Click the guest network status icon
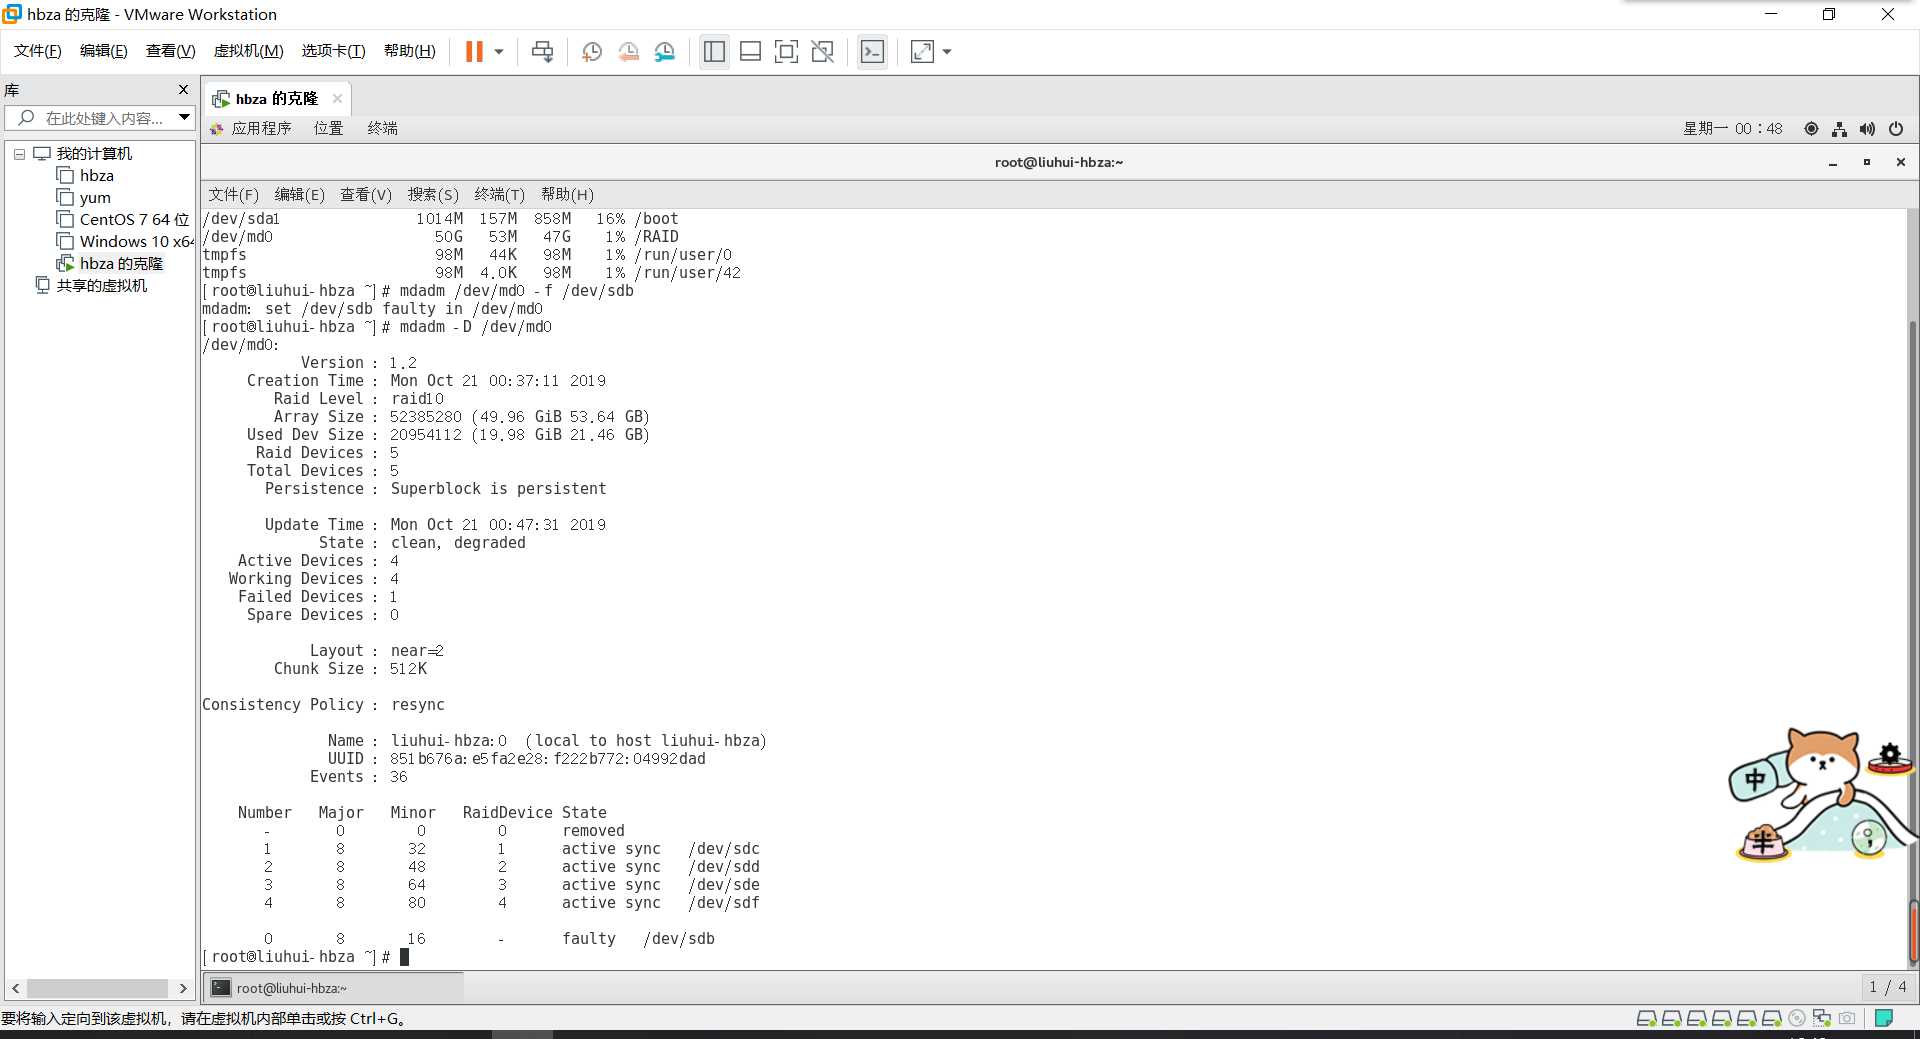This screenshot has width=1920, height=1039. (x=1839, y=128)
